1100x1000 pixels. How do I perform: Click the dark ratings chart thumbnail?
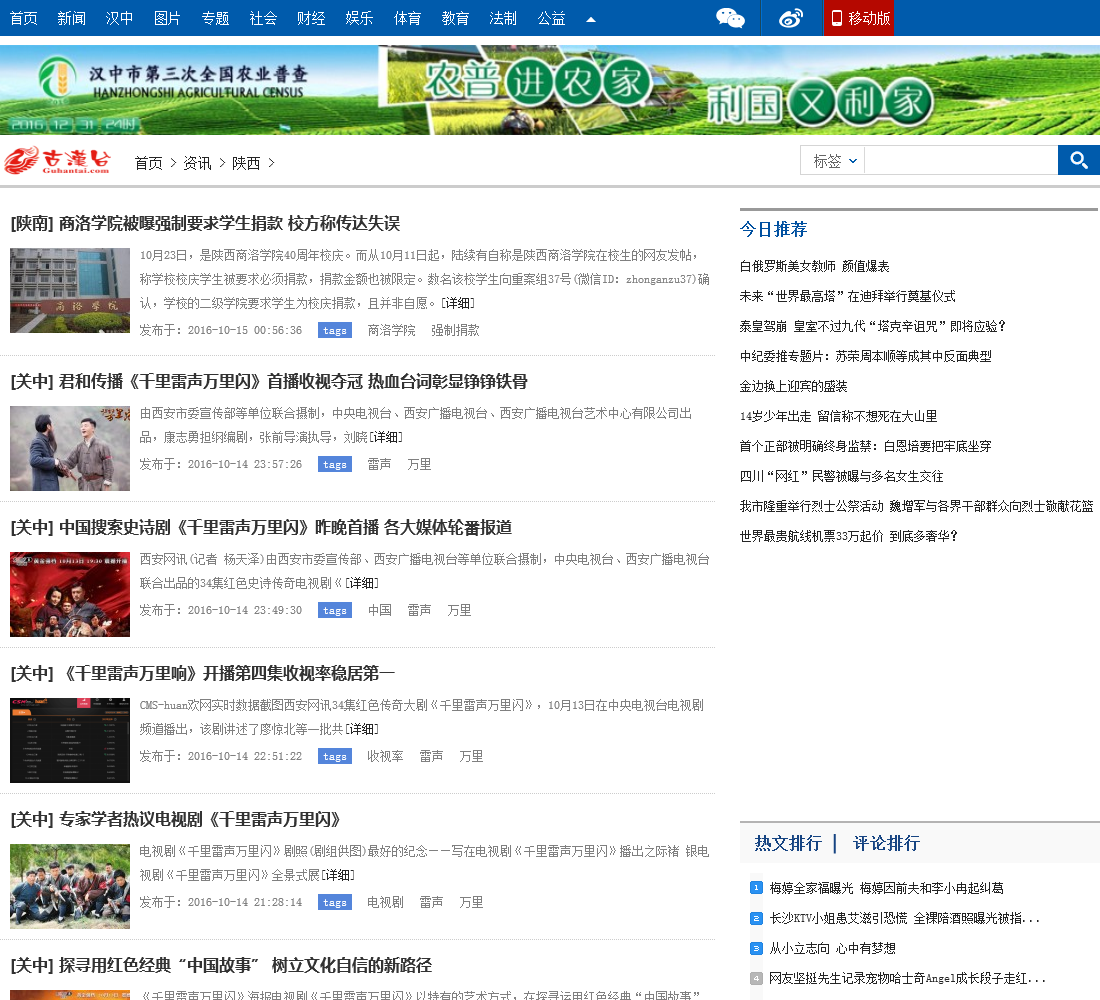point(69,740)
